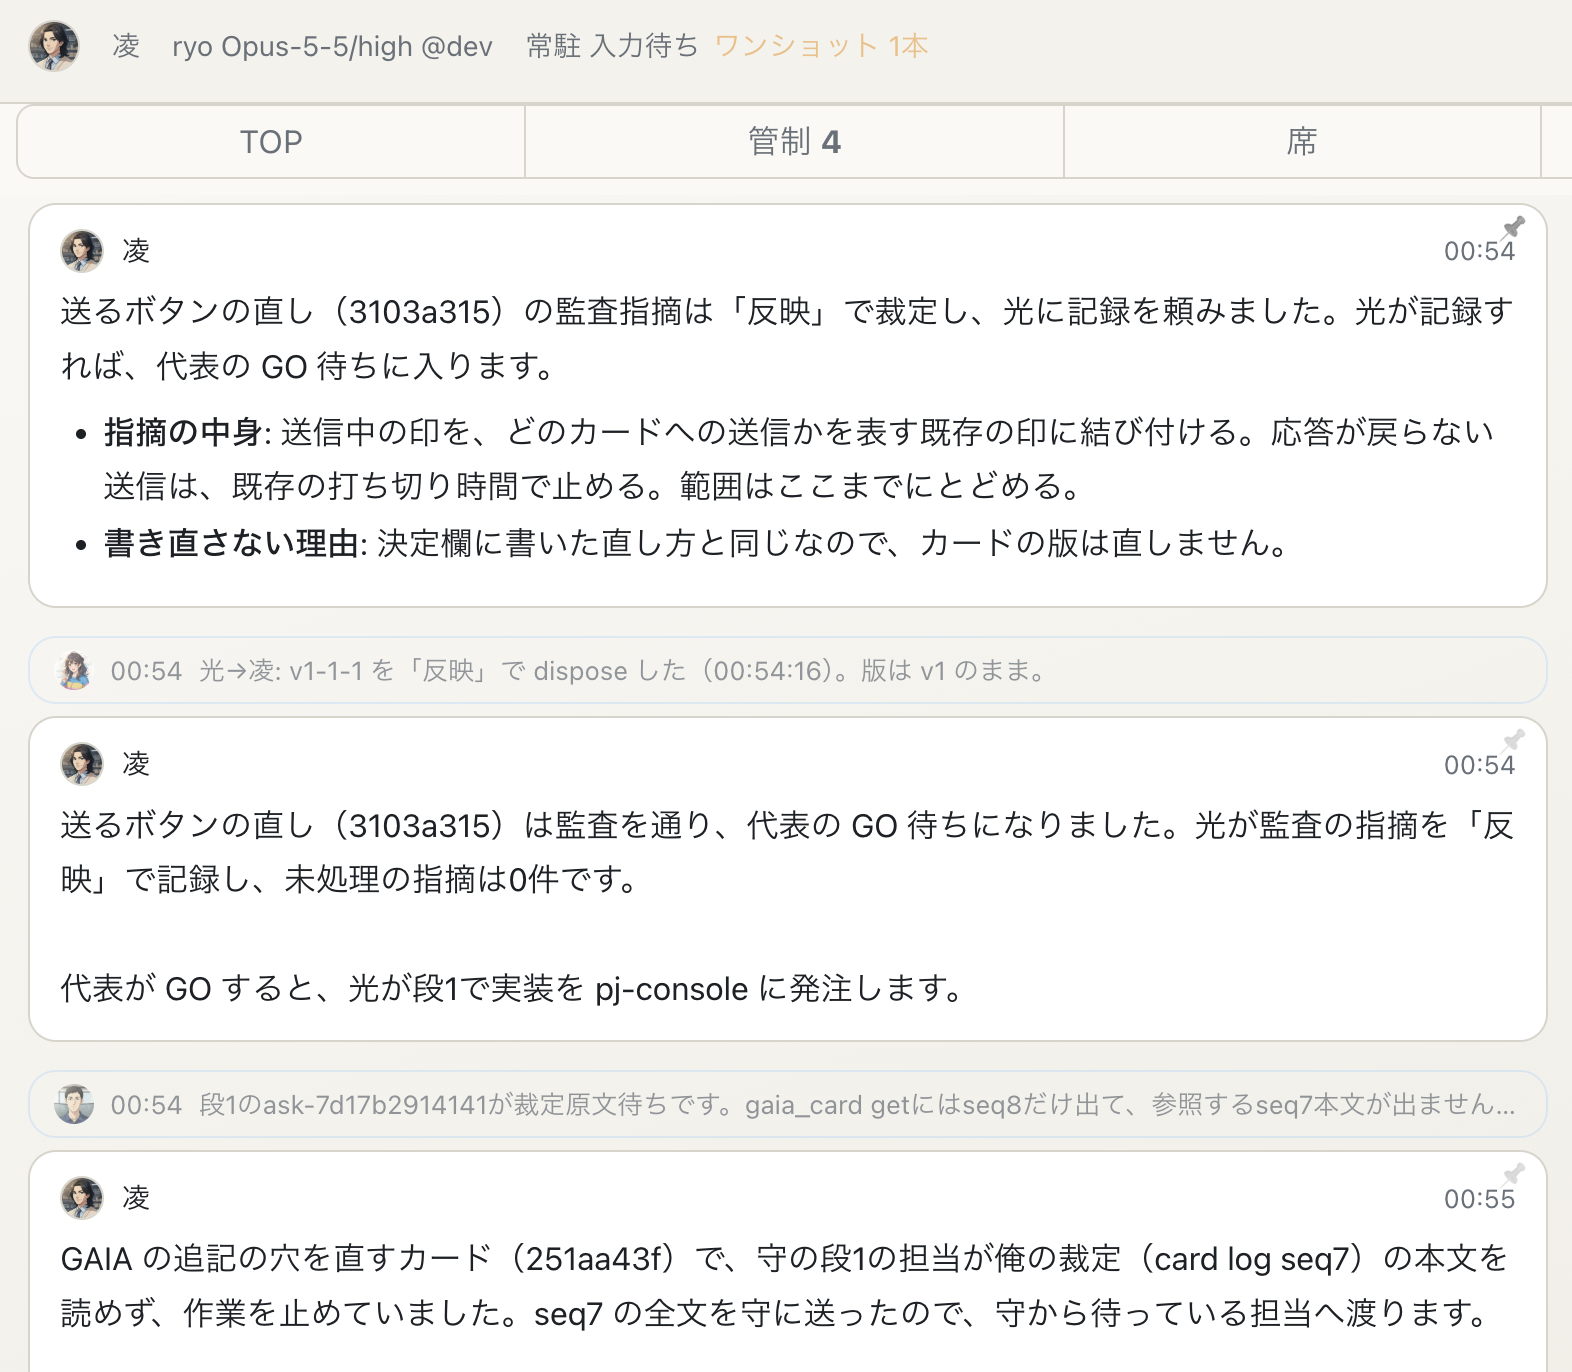This screenshot has width=1572, height=1372.
Task: Click the text 代表が GO すると、光が段1で実装を
Action: (322, 989)
